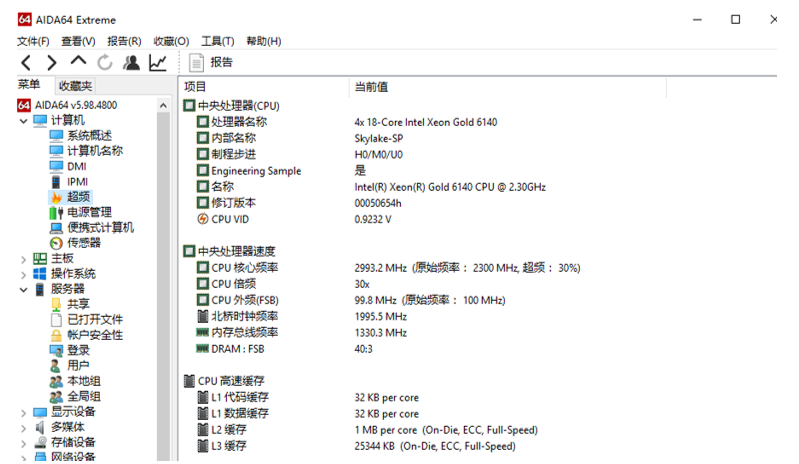The width and height of the screenshot is (799, 464).
Task: Go forward with the right arrow toolbar icon
Action: click(x=51, y=63)
